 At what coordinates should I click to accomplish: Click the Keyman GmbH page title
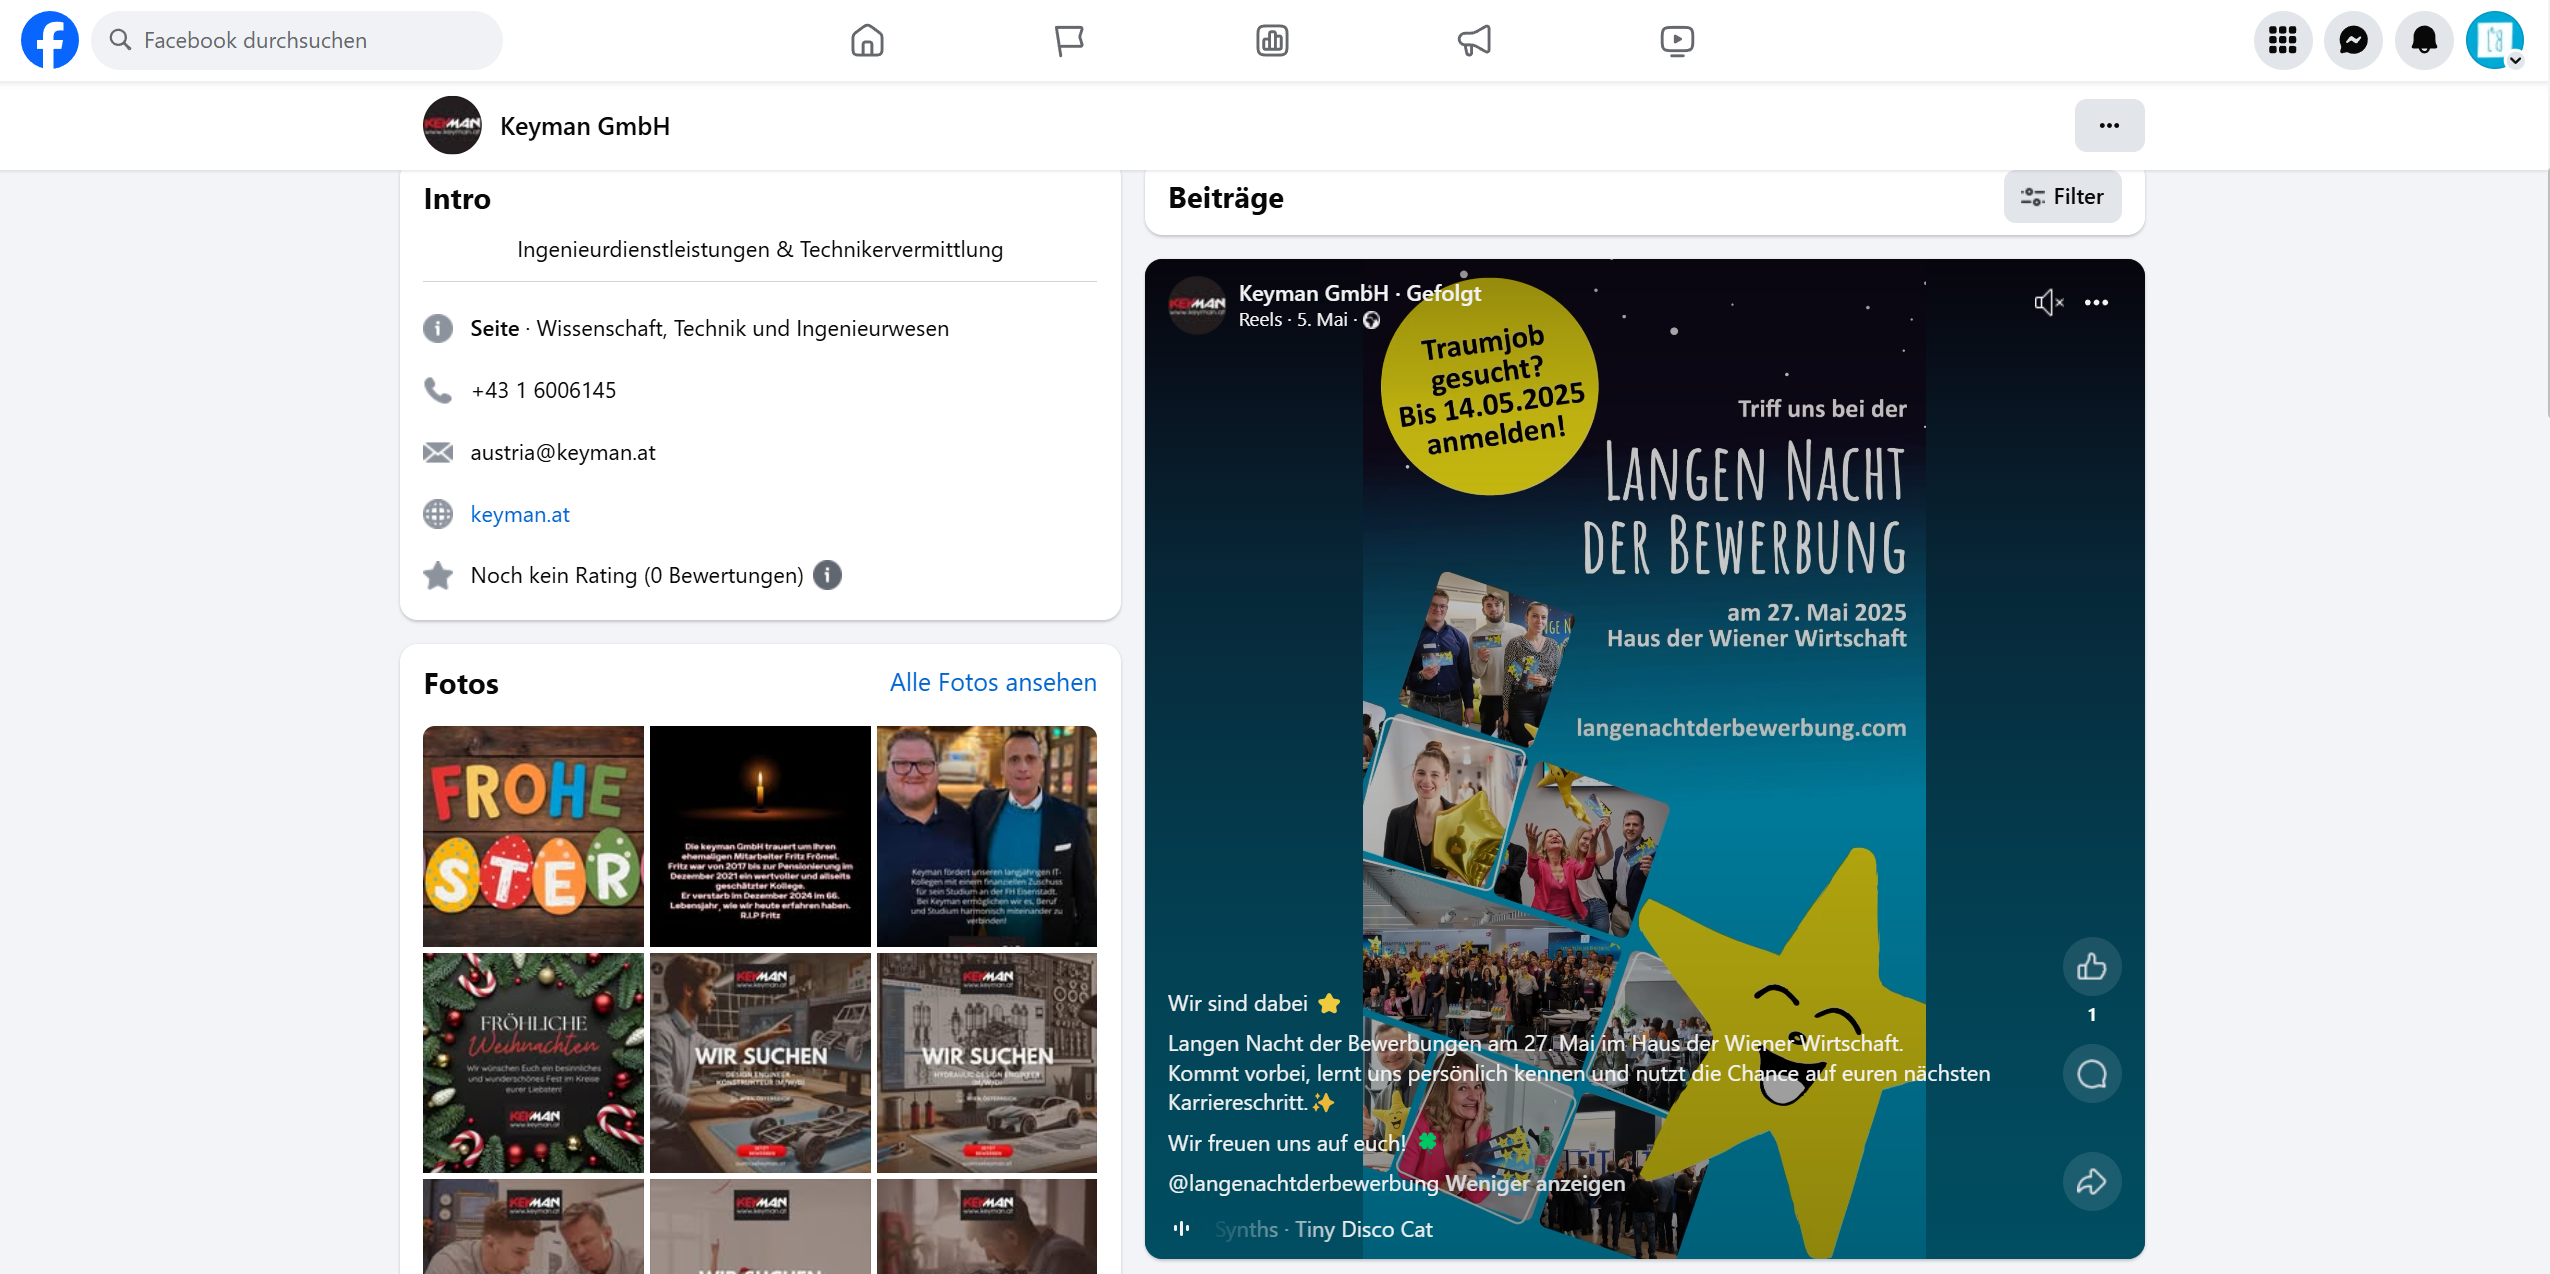click(x=585, y=126)
